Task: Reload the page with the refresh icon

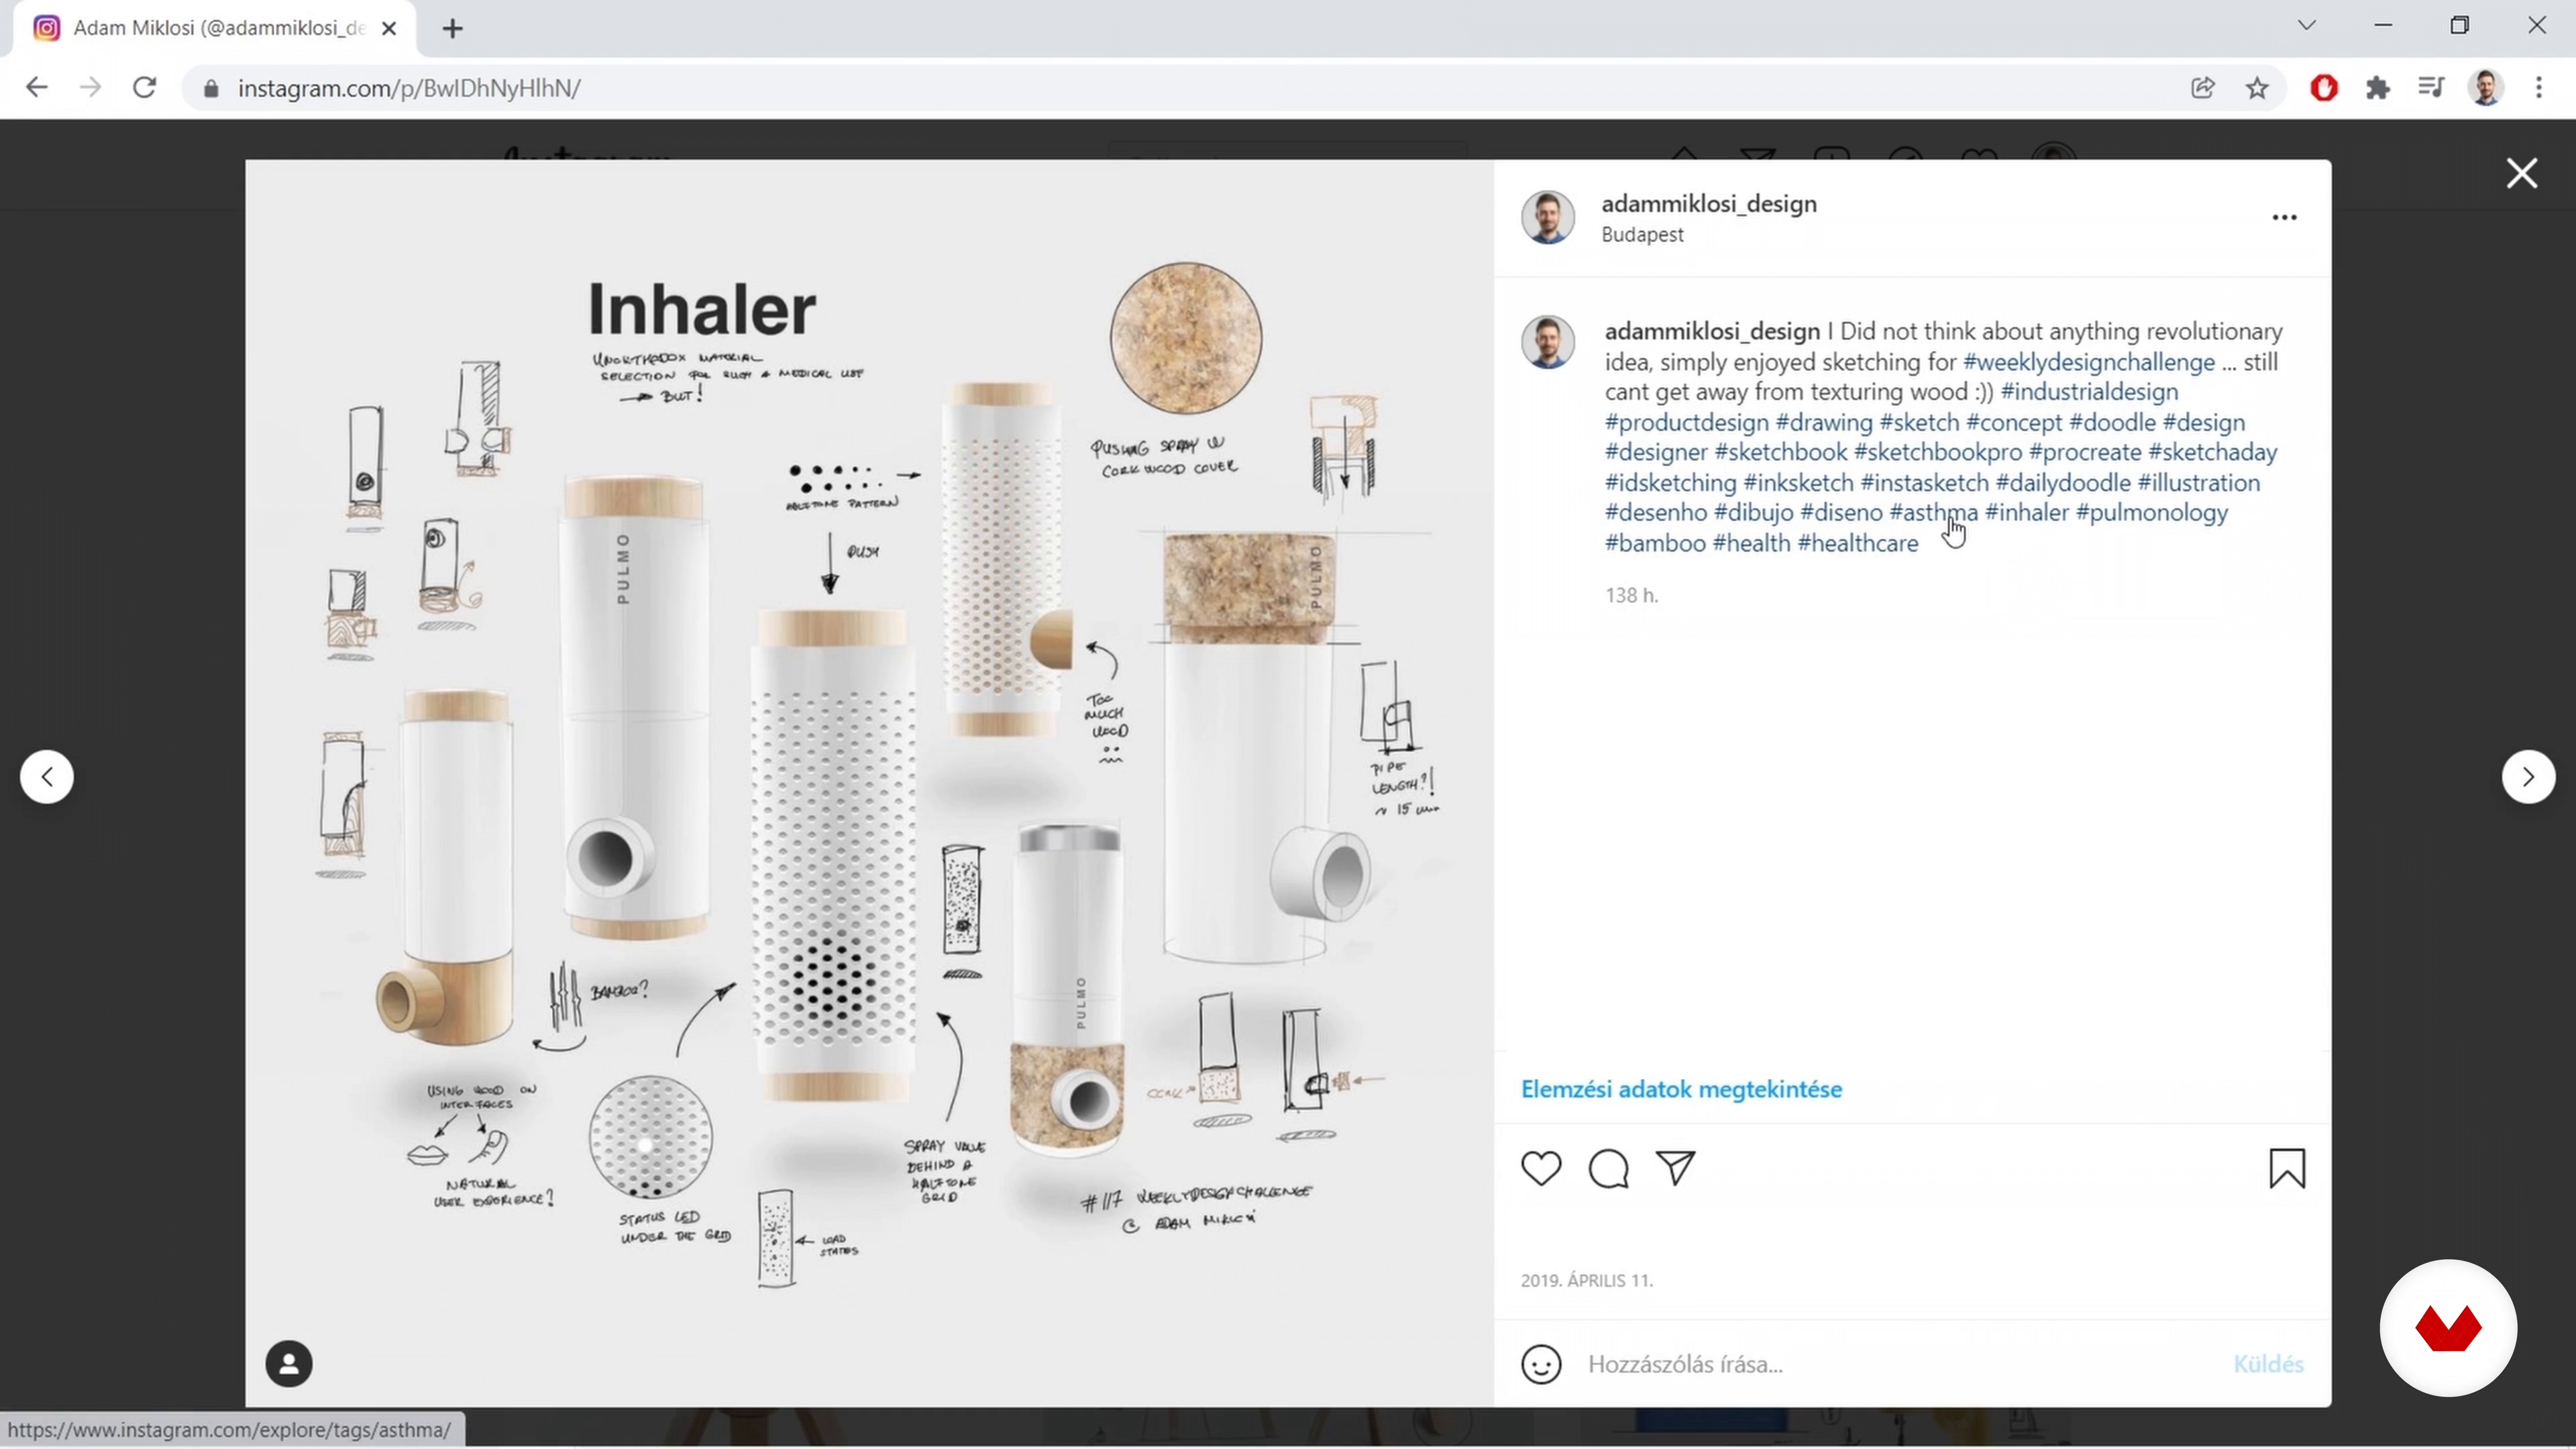Action: pos(145,88)
